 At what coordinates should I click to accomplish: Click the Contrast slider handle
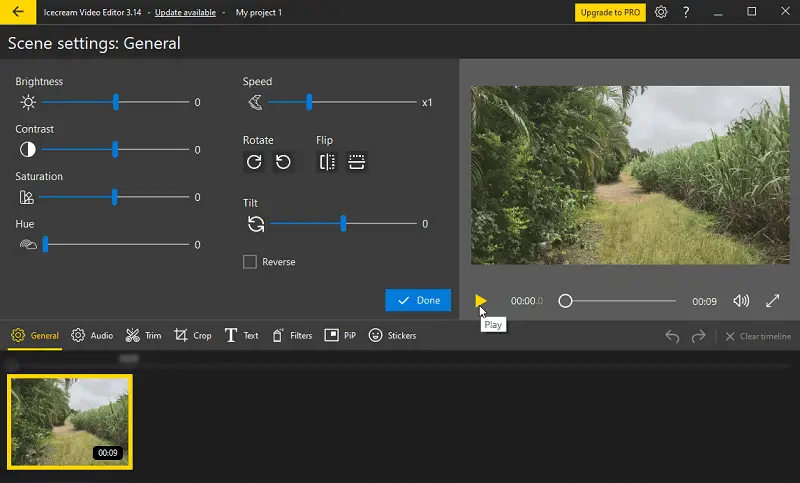click(115, 149)
